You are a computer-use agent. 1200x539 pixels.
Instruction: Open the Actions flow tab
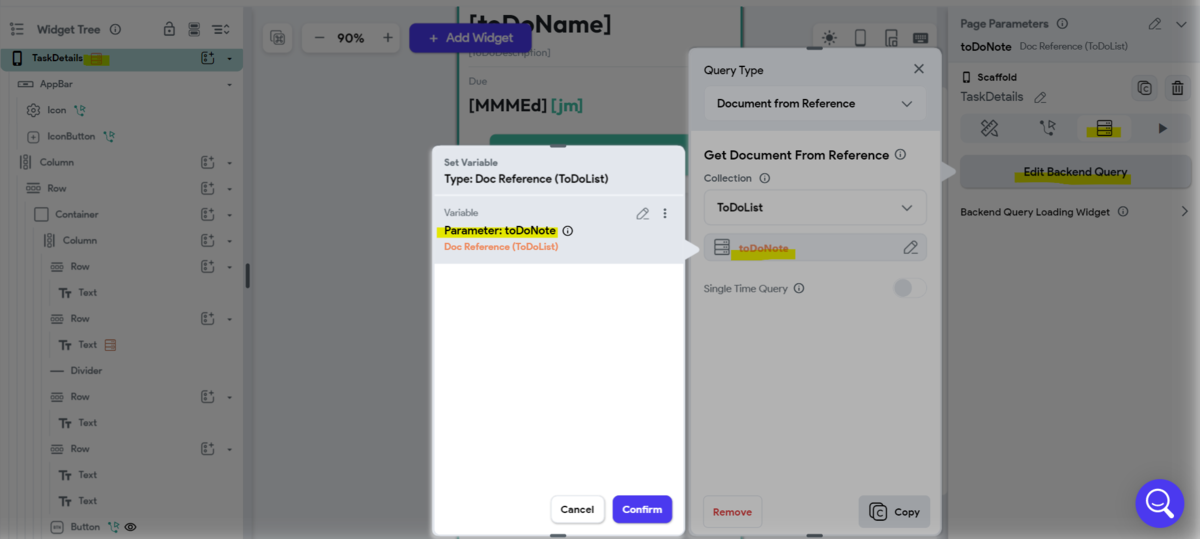pyautogui.click(x=1047, y=128)
